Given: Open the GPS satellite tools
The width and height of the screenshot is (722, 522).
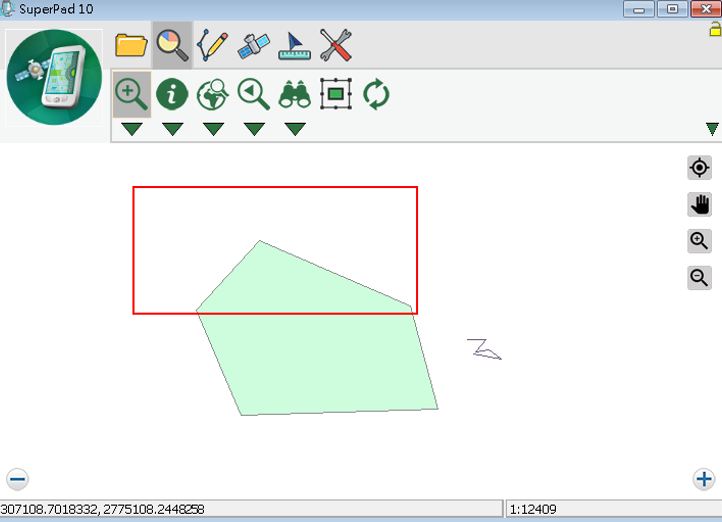Looking at the screenshot, I should (253, 45).
